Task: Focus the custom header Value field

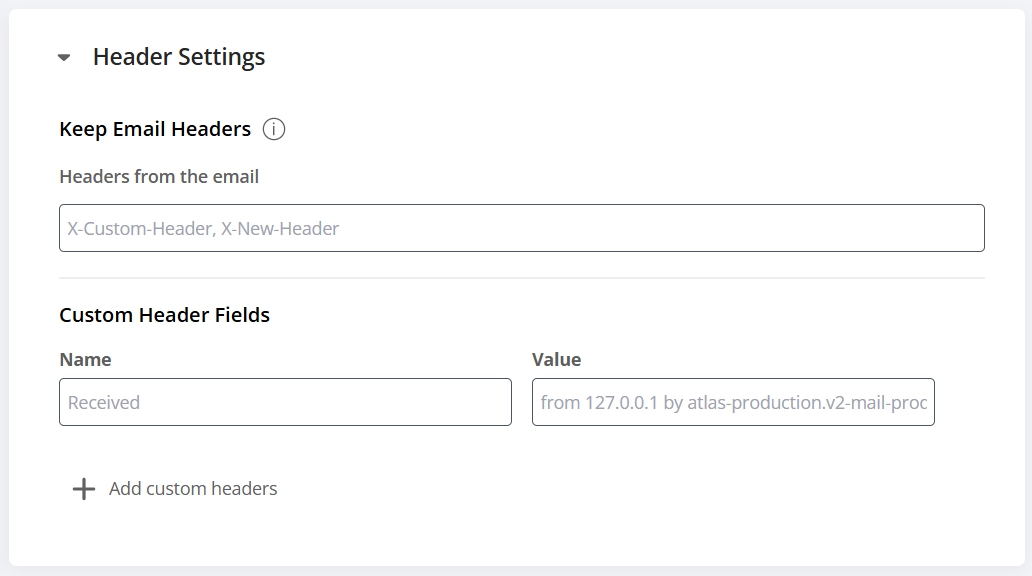Action: click(733, 402)
